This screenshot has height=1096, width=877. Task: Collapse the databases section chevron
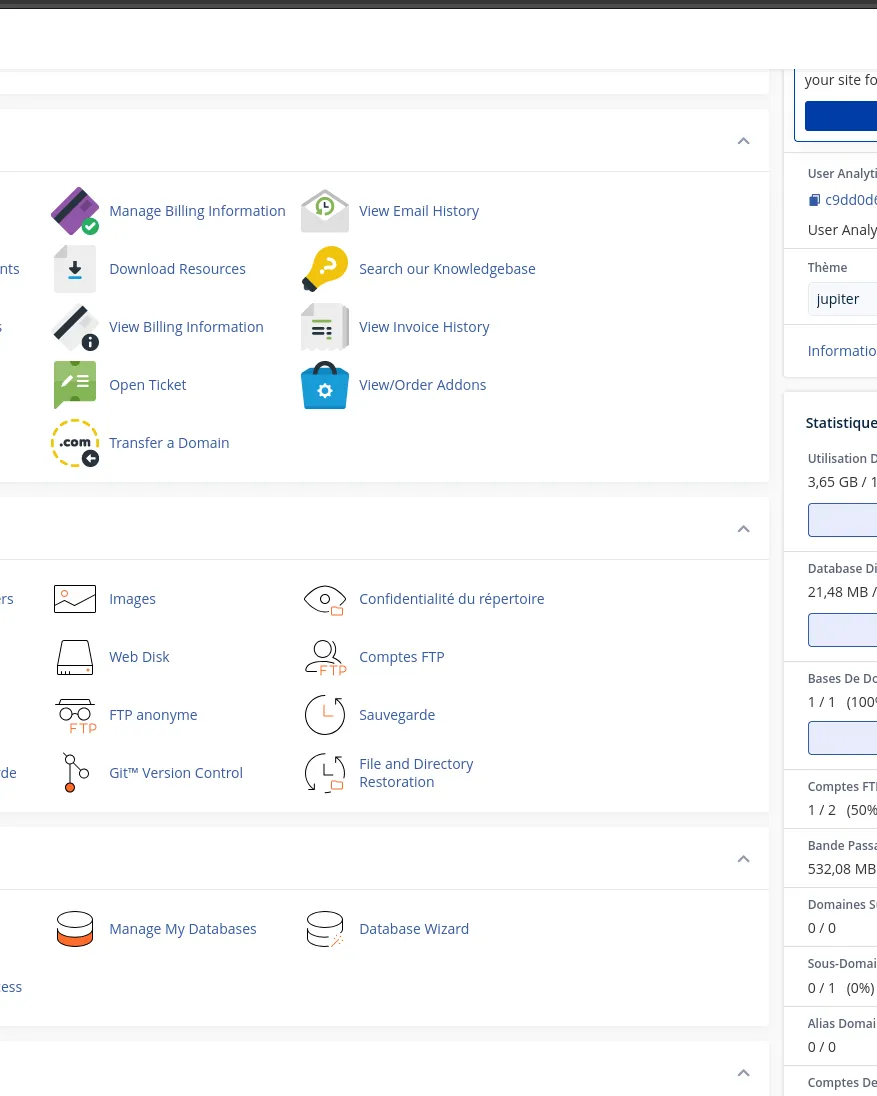[743, 859]
